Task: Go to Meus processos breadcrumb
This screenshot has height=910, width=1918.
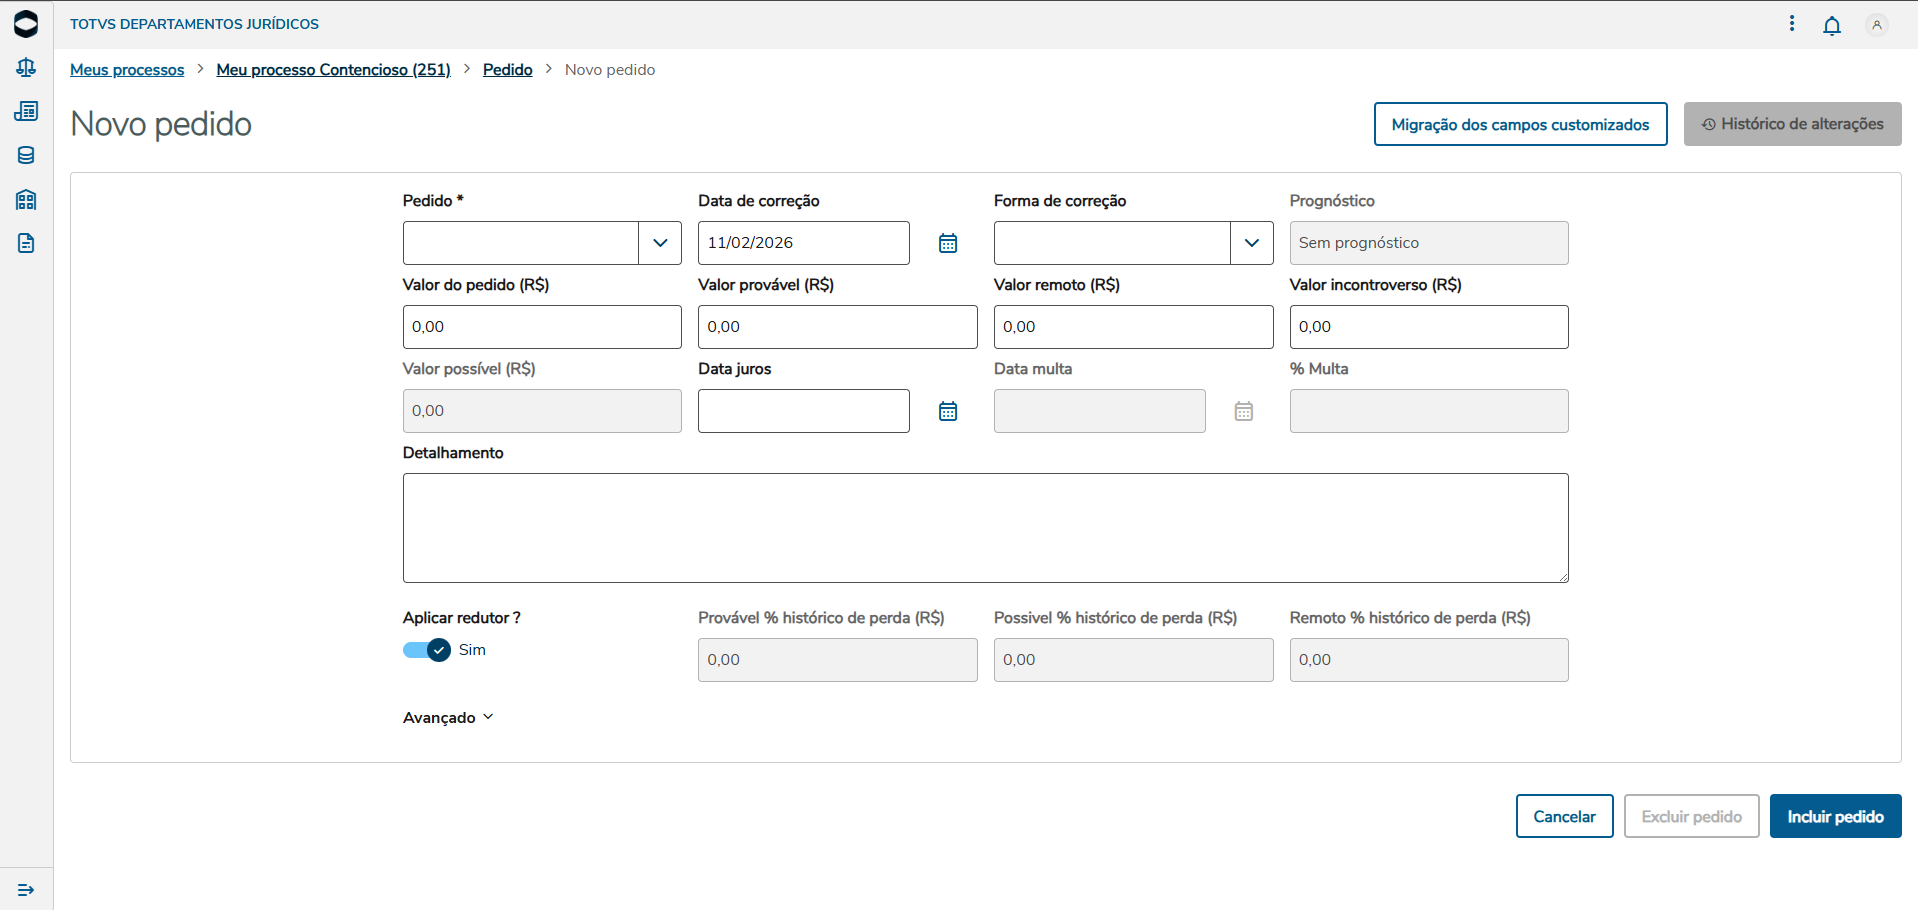Action: click(127, 70)
